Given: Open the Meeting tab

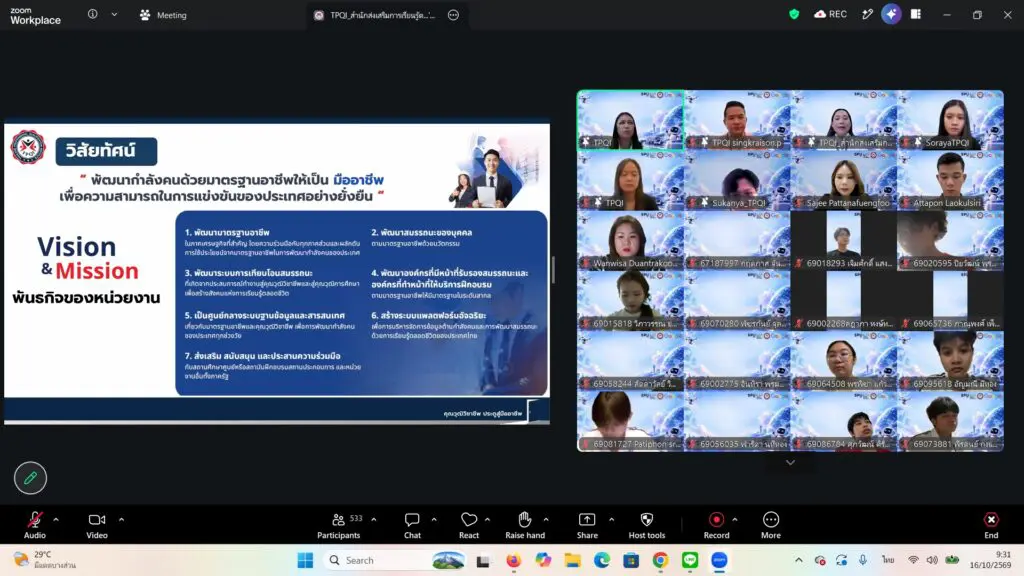Looking at the screenshot, I should tap(163, 15).
